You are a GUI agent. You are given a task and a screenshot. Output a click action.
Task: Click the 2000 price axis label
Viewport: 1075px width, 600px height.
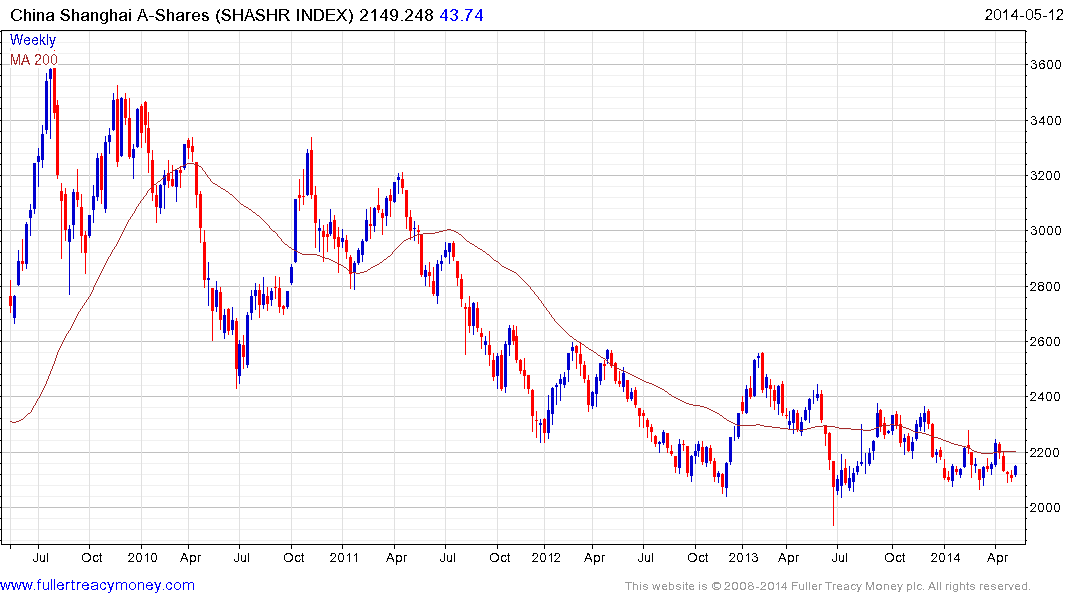coord(1046,507)
